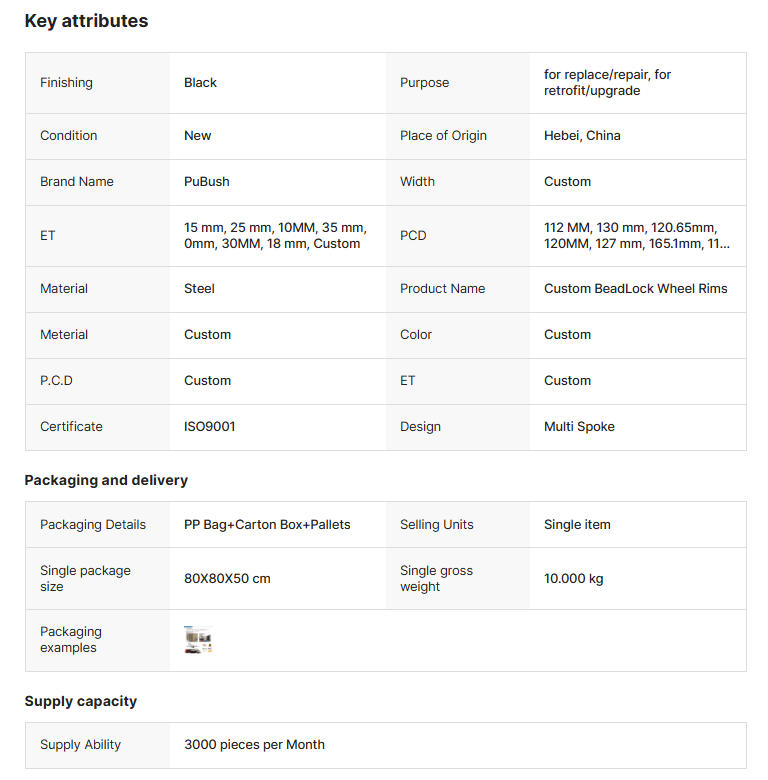Open the packaging examples thumbnail image
The image size is (768, 780).
click(198, 640)
